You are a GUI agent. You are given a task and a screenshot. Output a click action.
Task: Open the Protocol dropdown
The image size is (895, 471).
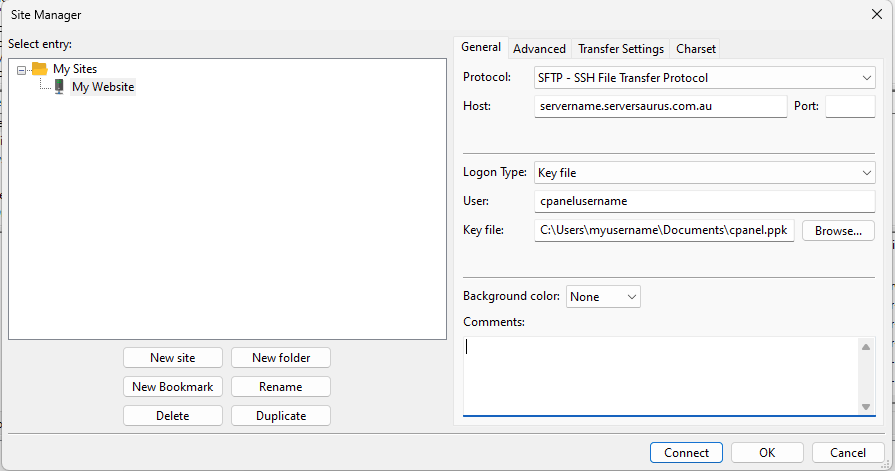tap(704, 78)
